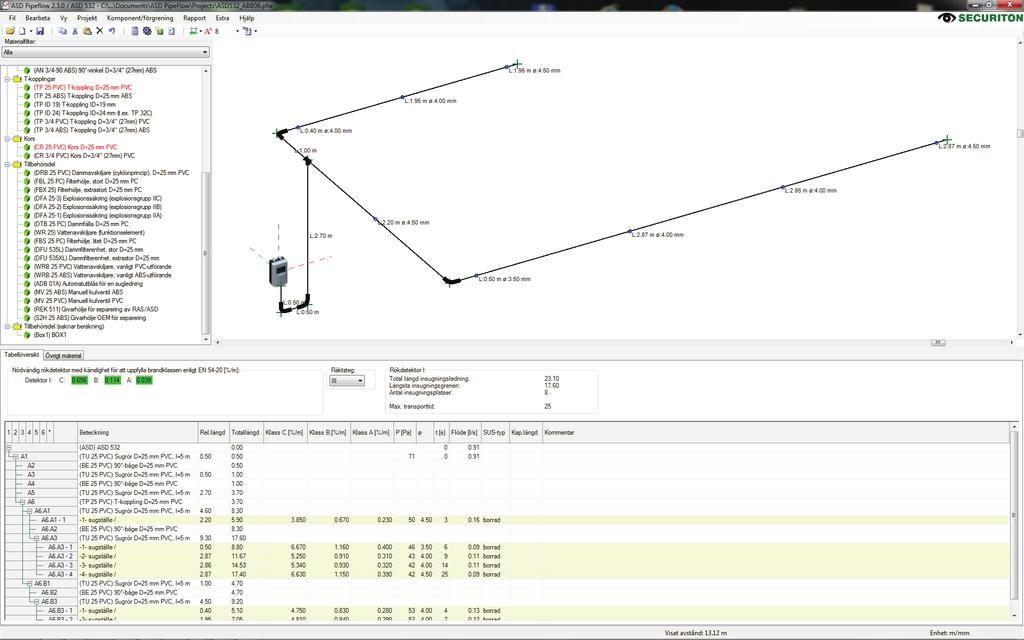The width and height of the screenshot is (1024, 640).
Task: Click the L:2.20 m ø:4.50 mm pipe label
Action: [x=405, y=223]
